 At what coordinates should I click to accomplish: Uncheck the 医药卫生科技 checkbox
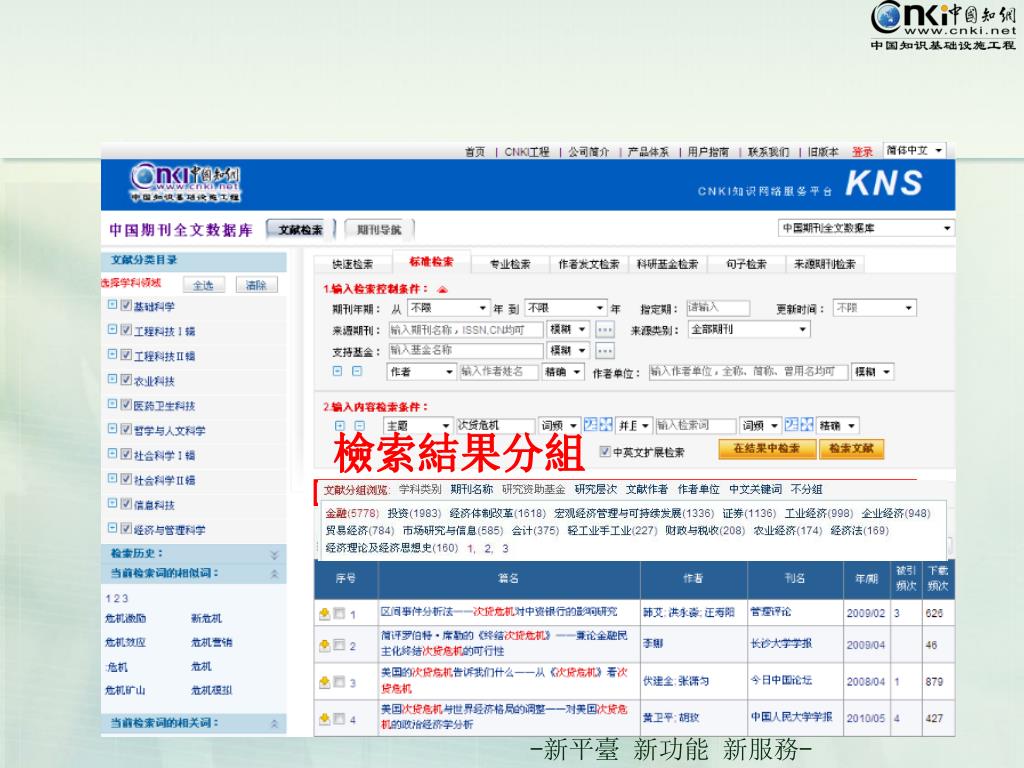[127, 405]
